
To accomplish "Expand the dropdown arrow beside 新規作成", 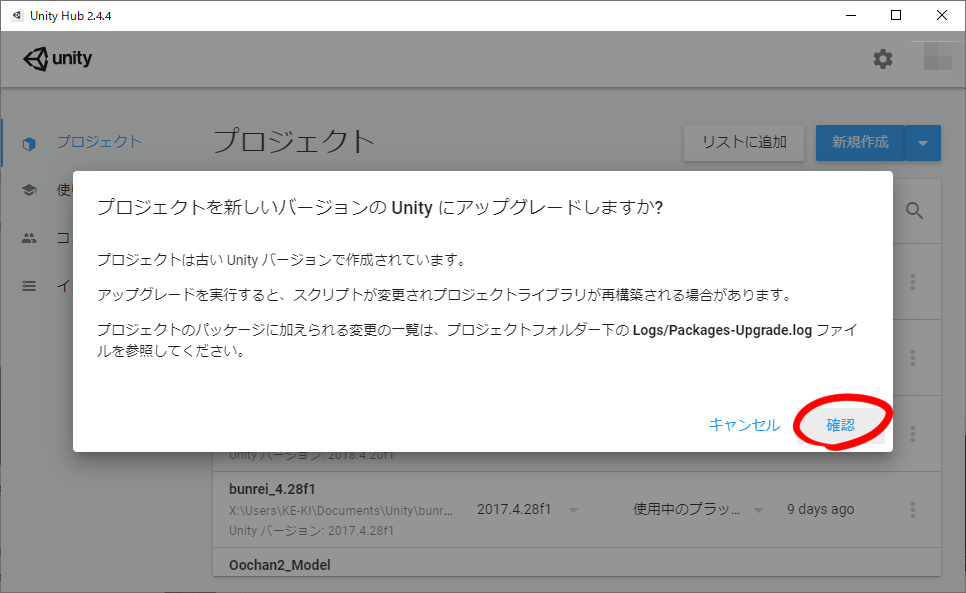I will [x=922, y=143].
